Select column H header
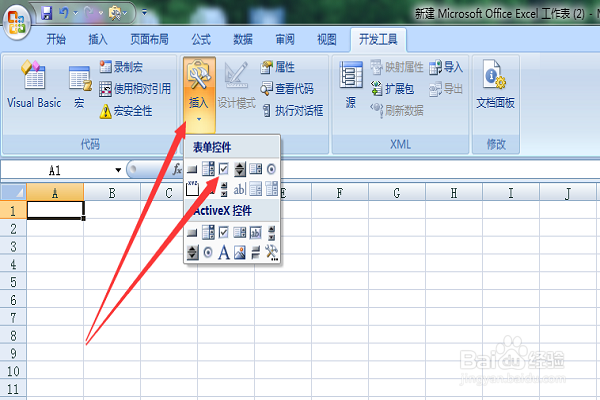The image size is (600, 400). click(x=454, y=193)
